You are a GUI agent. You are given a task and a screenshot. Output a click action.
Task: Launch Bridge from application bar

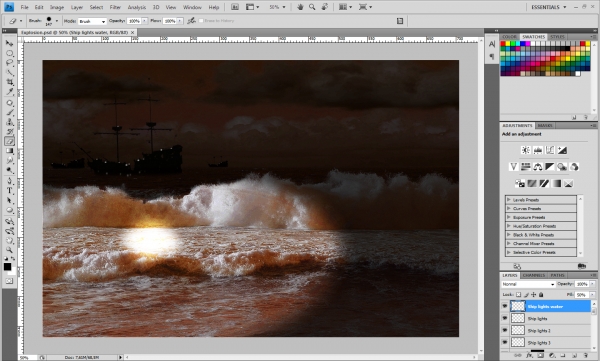[235, 7]
